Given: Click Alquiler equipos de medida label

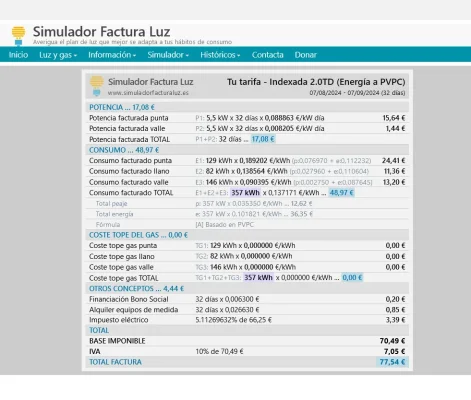Looking at the screenshot, I should click(133, 310).
